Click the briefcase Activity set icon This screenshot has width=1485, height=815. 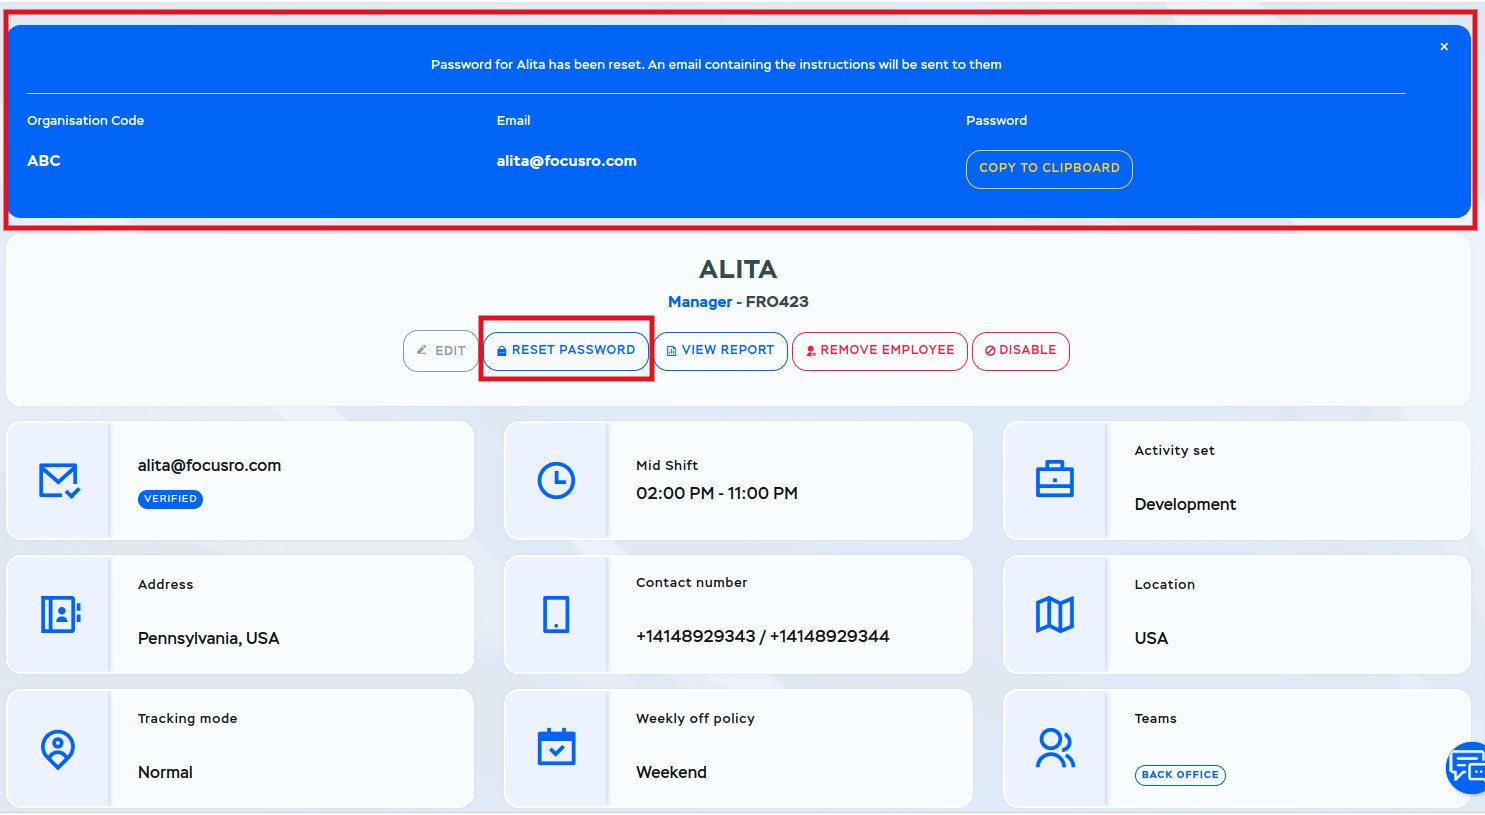pyautogui.click(x=1054, y=480)
